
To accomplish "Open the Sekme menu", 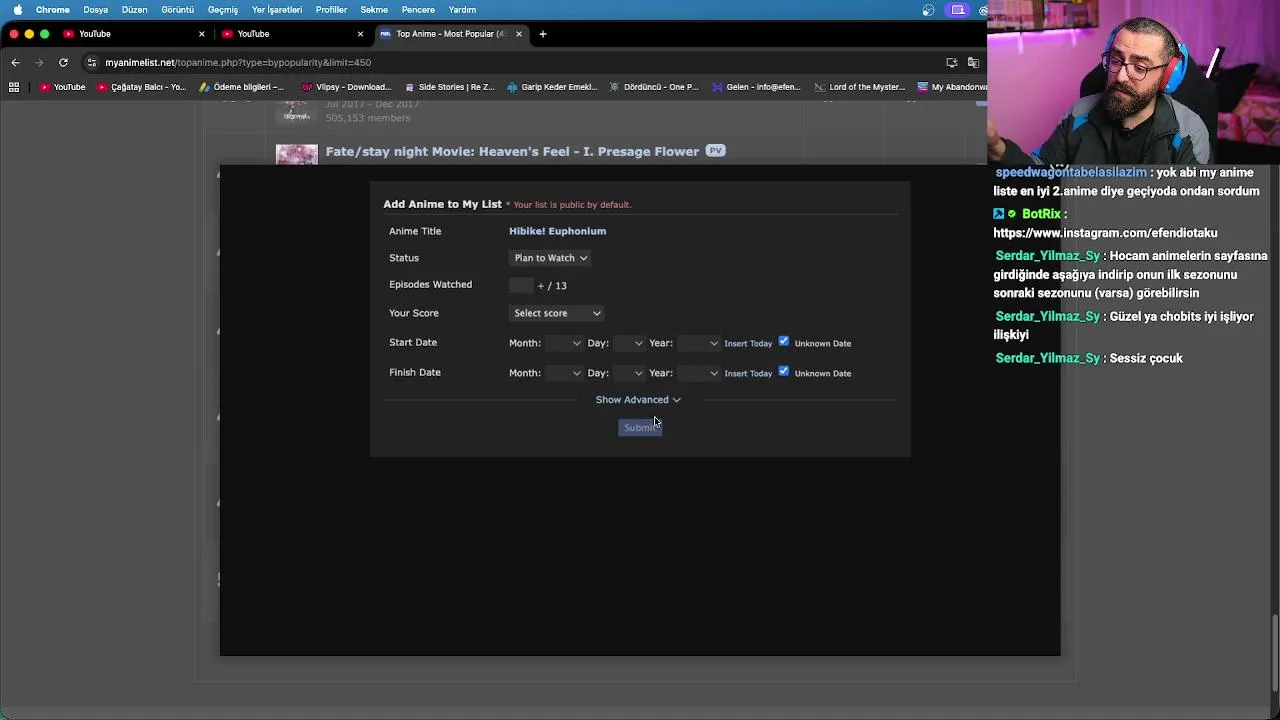I will pyautogui.click(x=374, y=10).
